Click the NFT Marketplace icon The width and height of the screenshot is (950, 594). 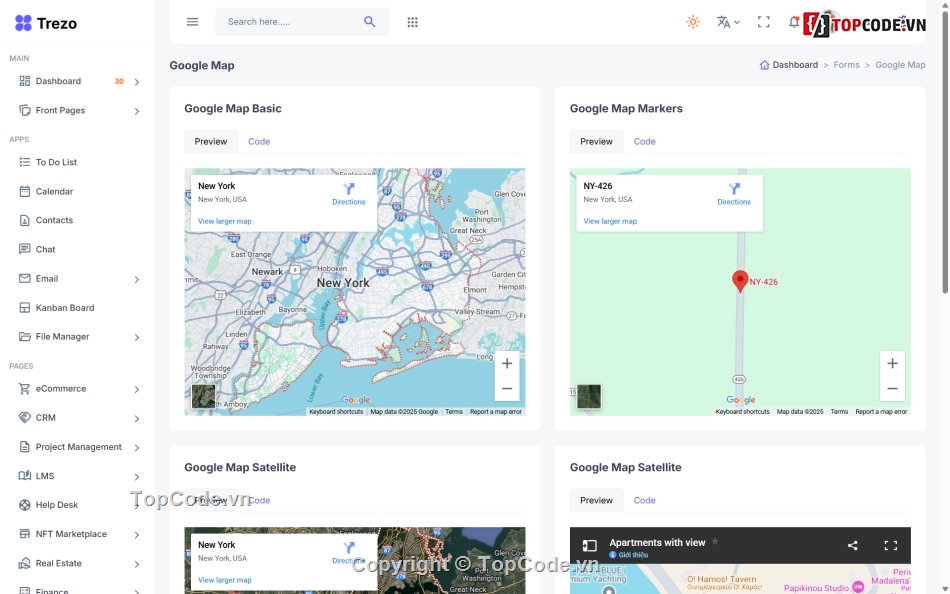click(x=24, y=534)
